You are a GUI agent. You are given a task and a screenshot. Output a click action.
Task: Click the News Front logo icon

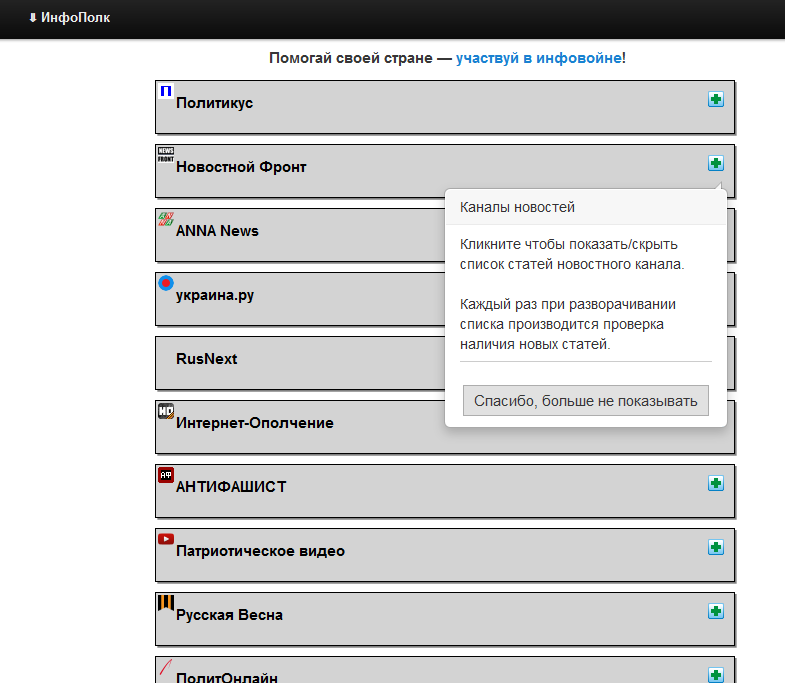[x=166, y=155]
